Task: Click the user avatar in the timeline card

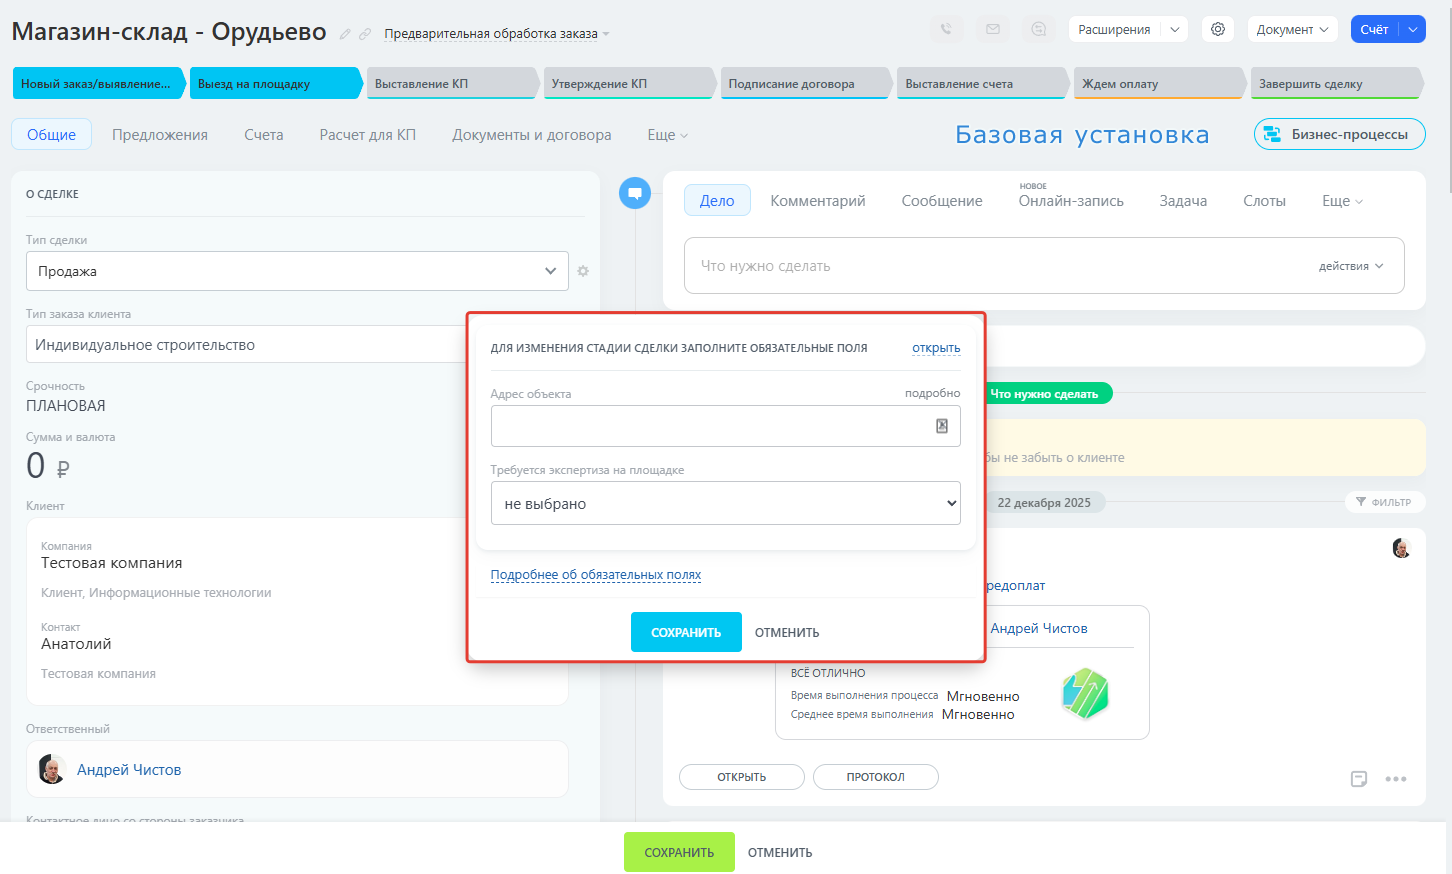Action: (1401, 548)
